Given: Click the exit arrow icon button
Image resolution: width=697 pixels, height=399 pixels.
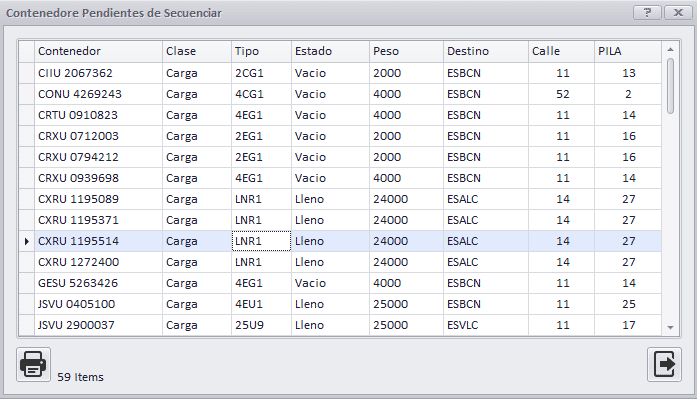Looking at the screenshot, I should 664,364.
